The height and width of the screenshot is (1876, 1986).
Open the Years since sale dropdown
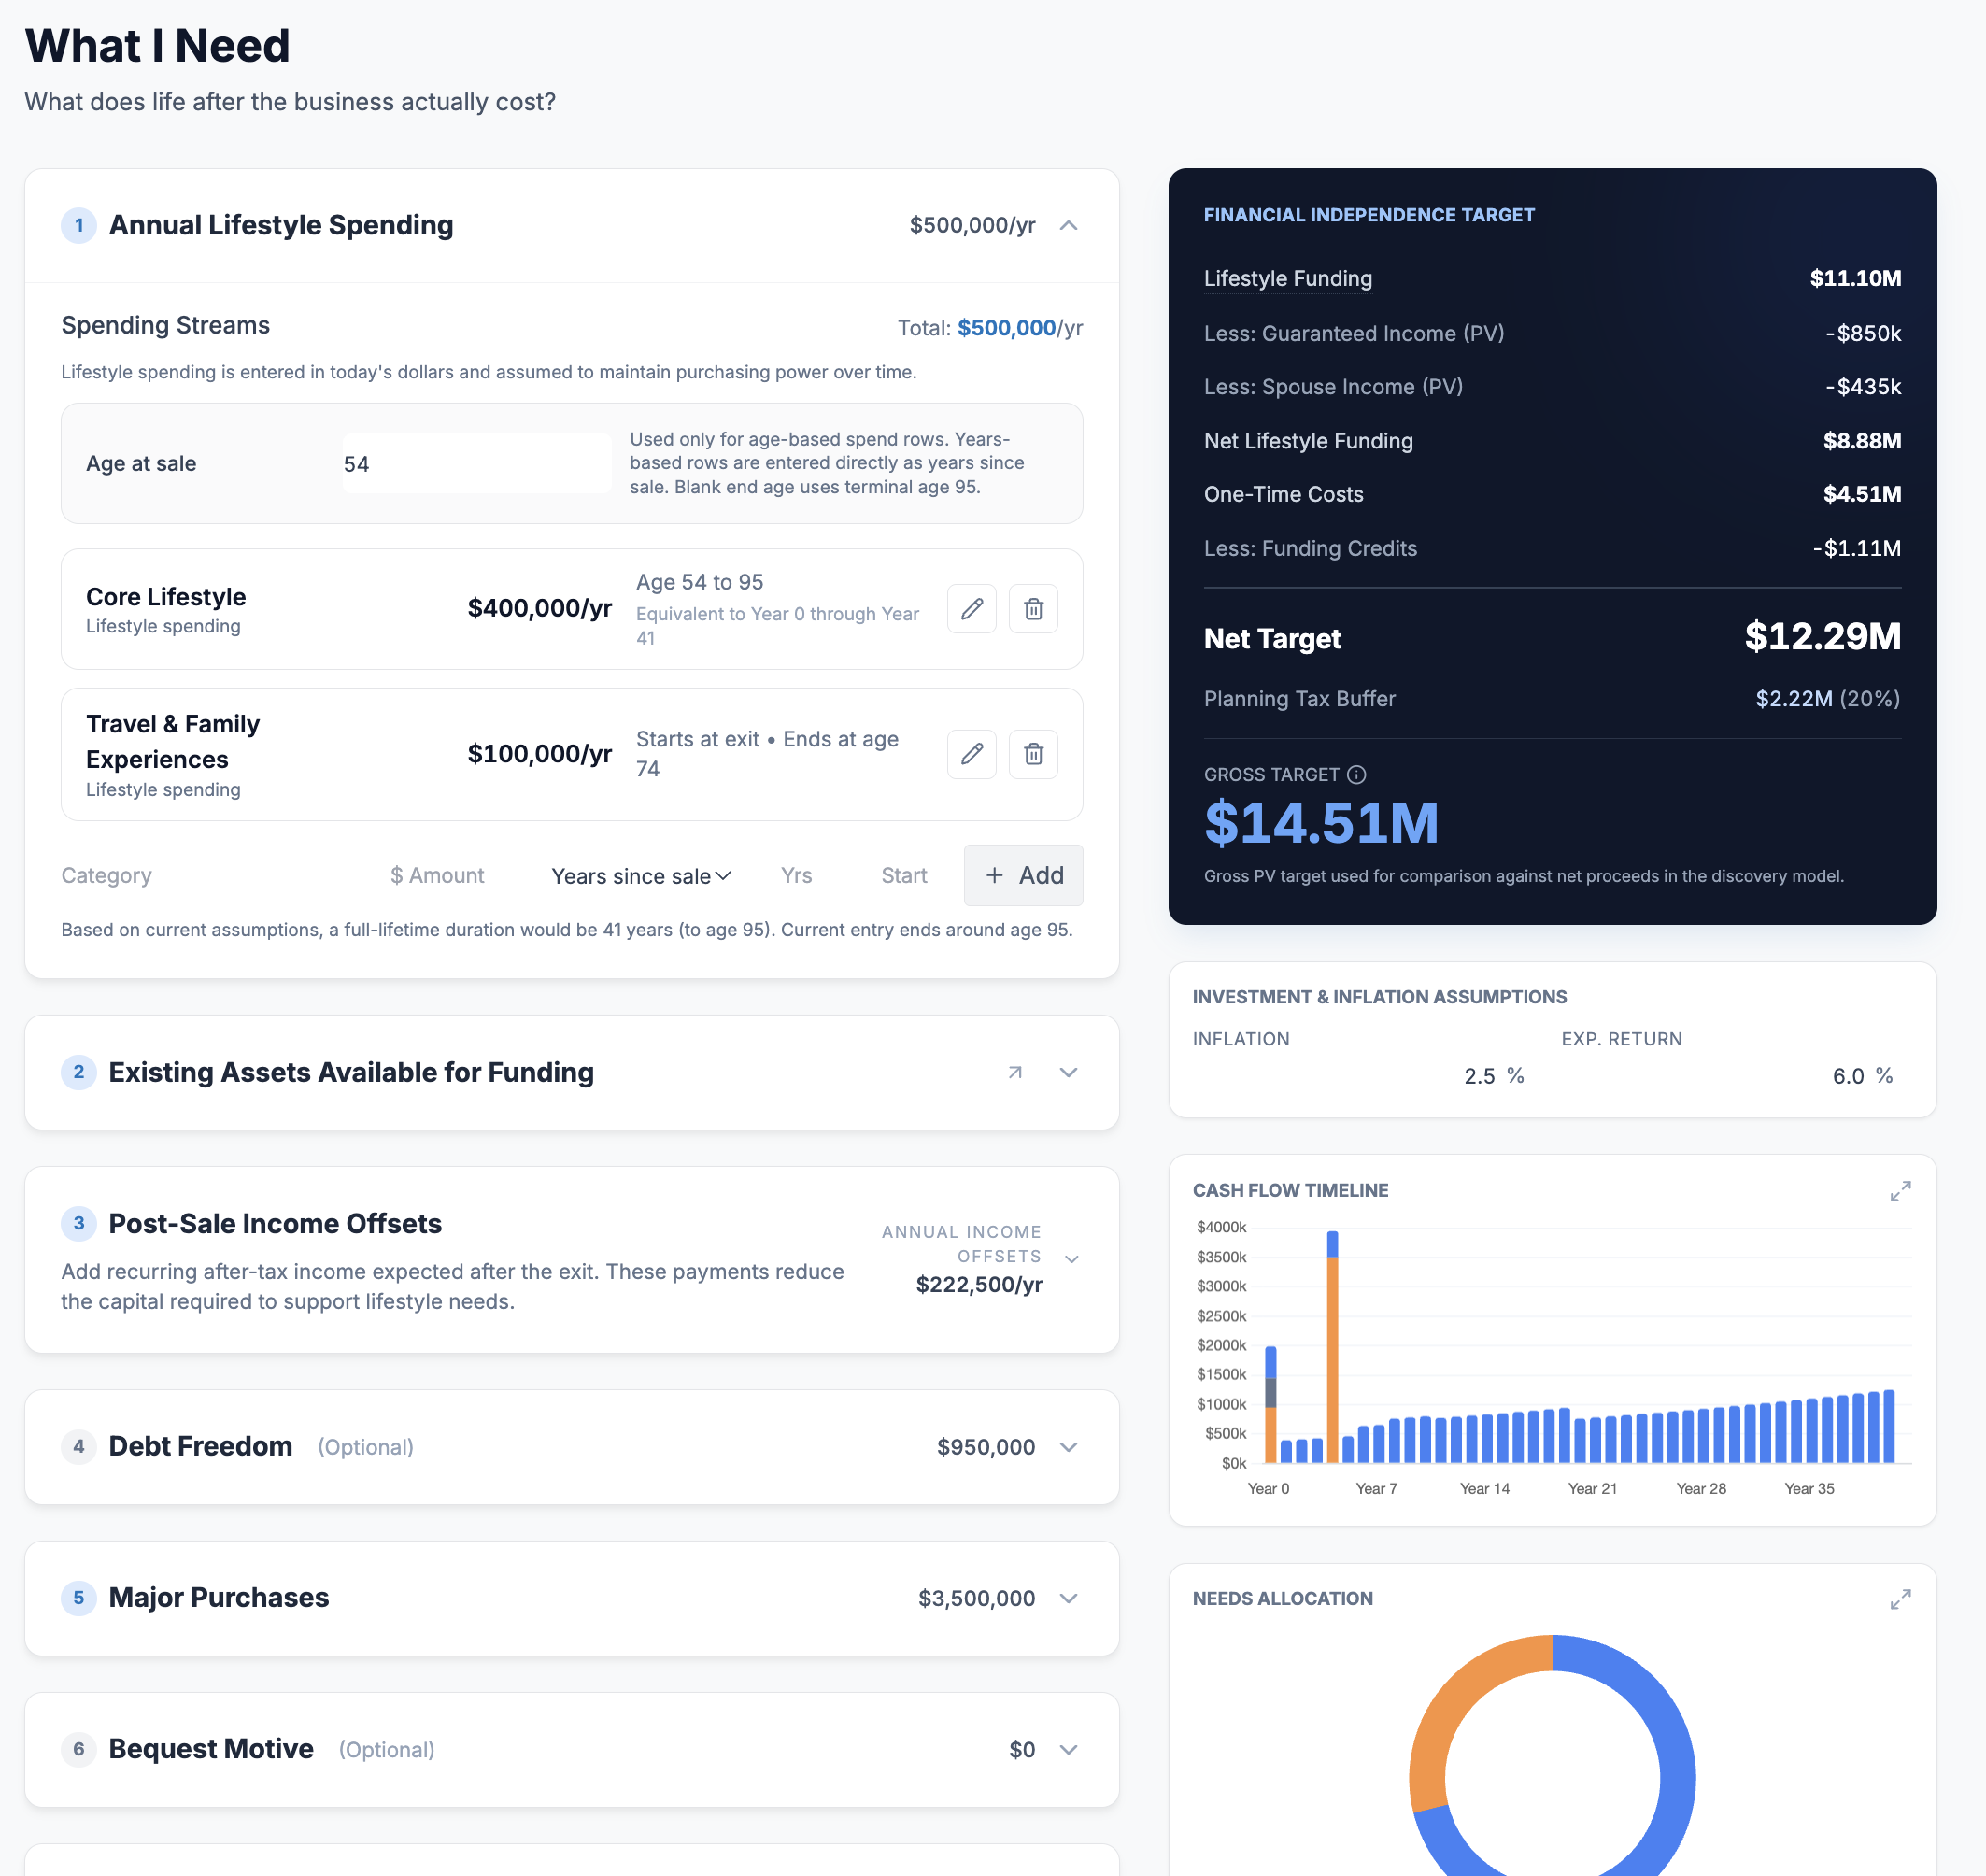tap(640, 875)
